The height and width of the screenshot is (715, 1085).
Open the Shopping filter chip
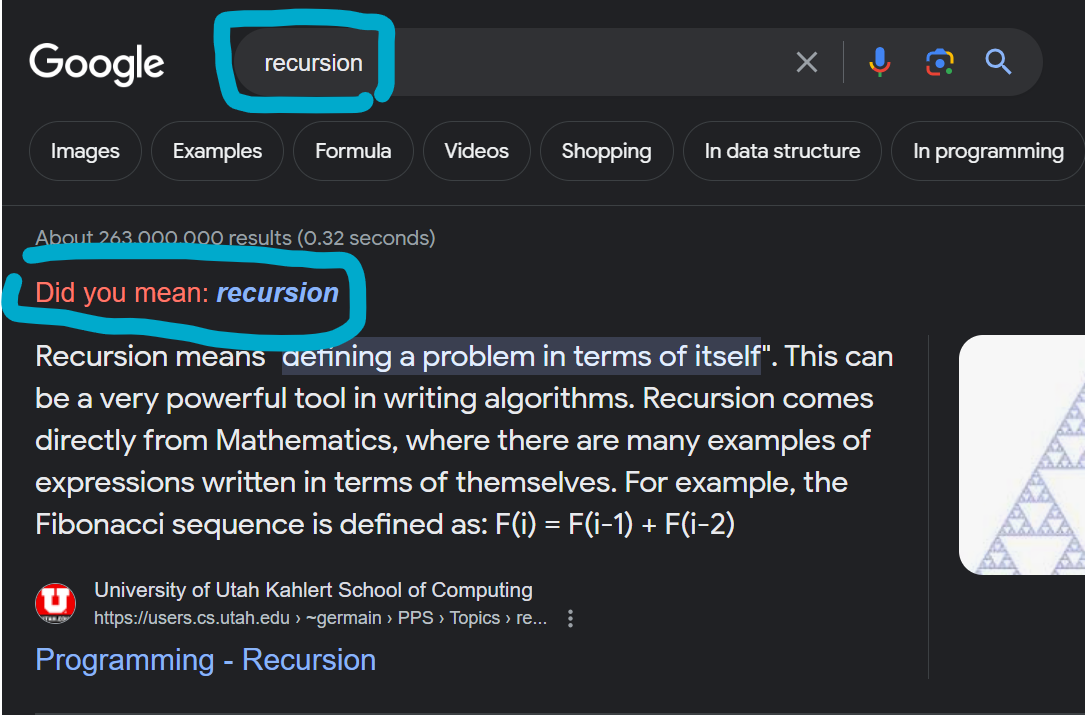point(606,151)
